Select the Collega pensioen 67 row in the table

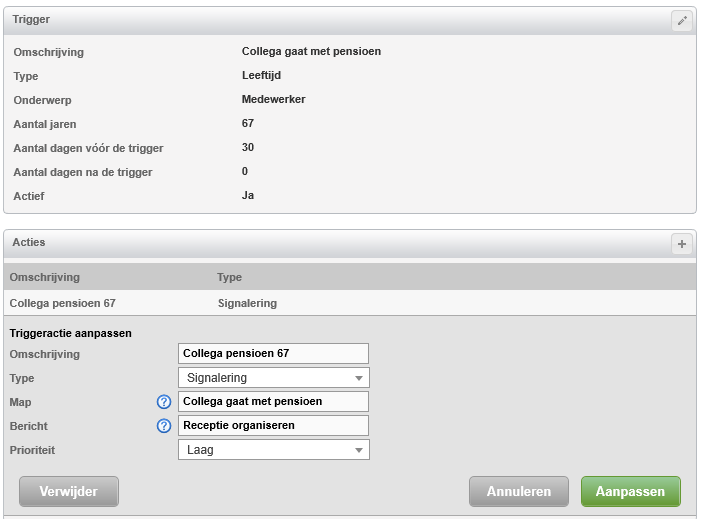[350, 303]
